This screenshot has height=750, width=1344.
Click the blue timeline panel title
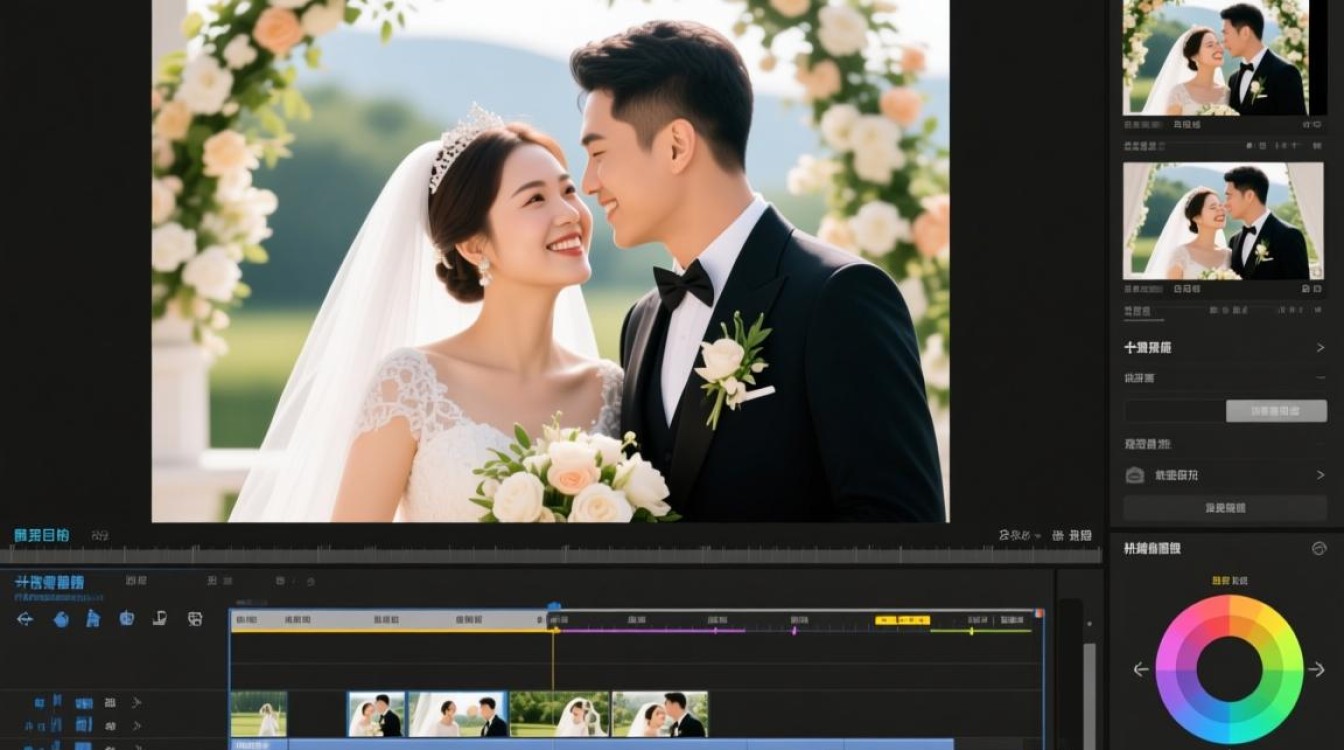(50, 582)
